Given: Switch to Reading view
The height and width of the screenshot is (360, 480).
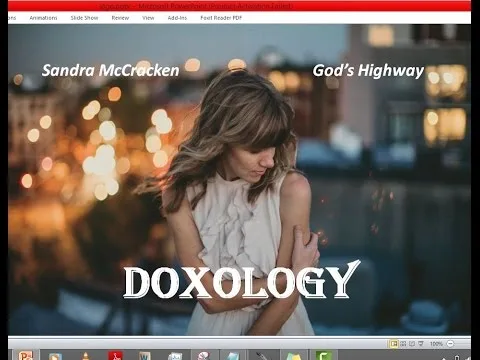Looking at the screenshot, I should click(x=412, y=343).
